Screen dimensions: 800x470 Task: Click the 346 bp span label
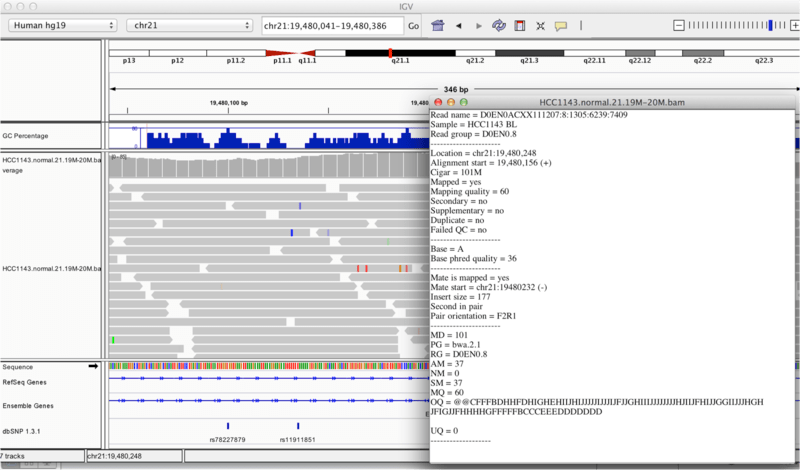[x=456, y=89]
